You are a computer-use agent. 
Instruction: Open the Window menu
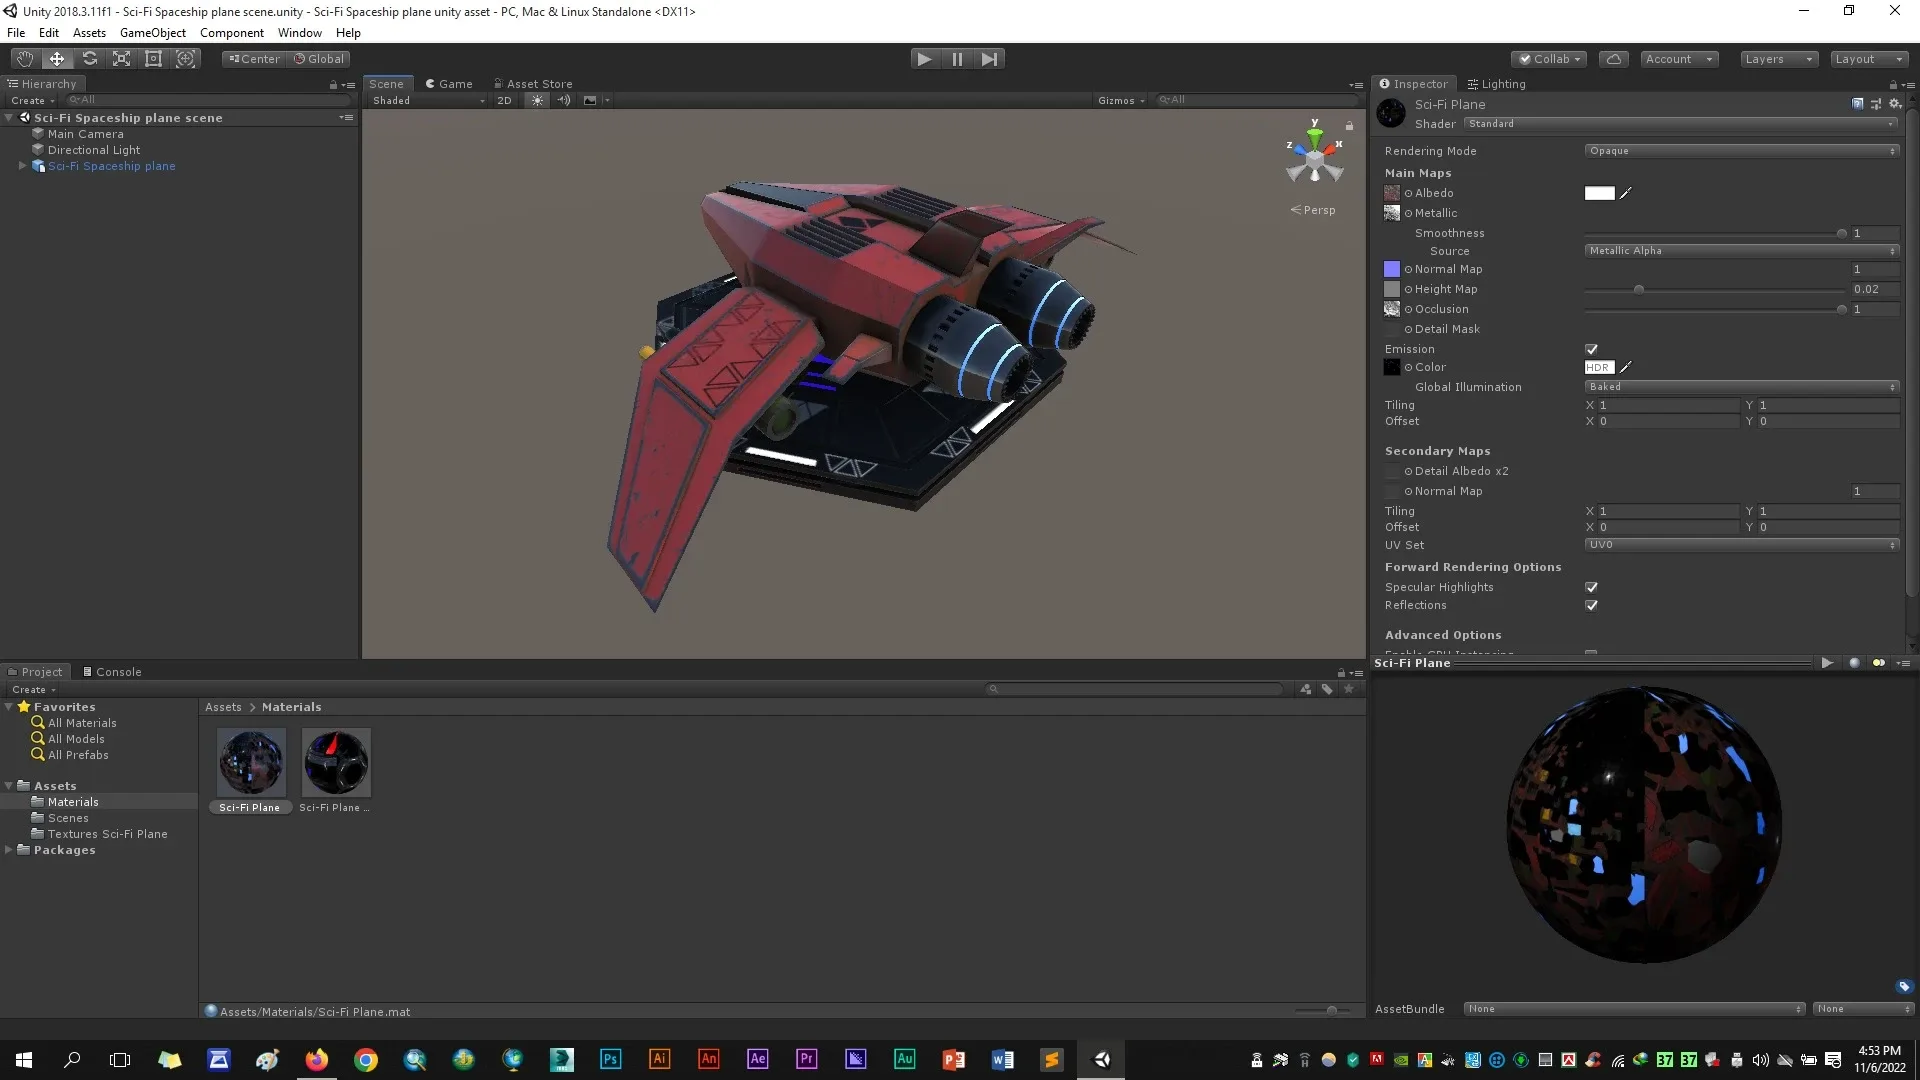(x=299, y=32)
